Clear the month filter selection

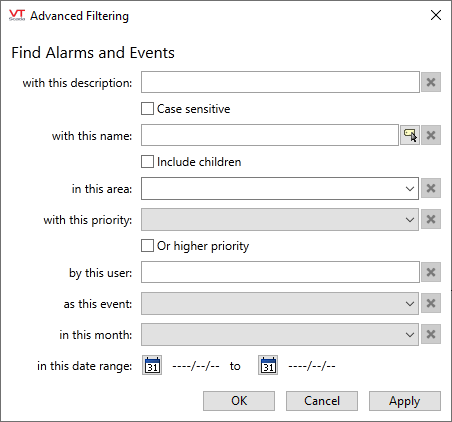(x=431, y=334)
